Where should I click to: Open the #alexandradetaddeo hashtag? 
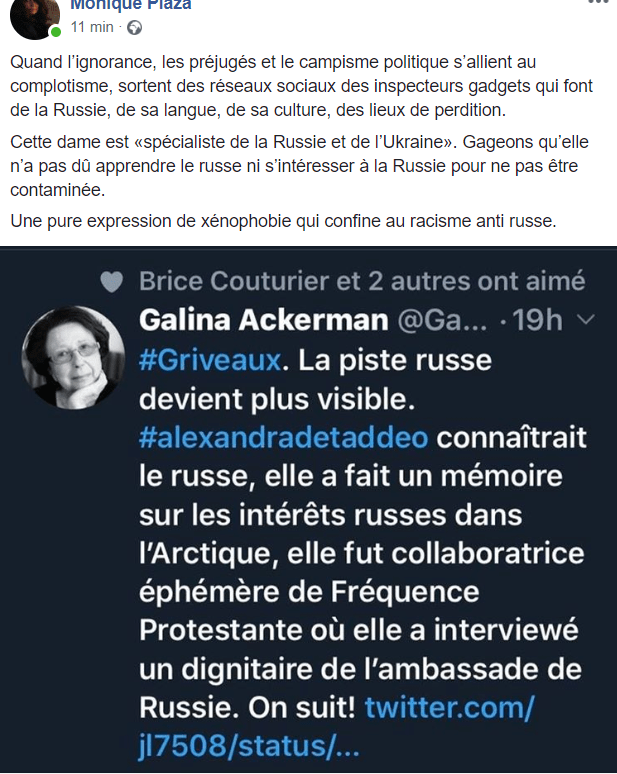[284, 438]
